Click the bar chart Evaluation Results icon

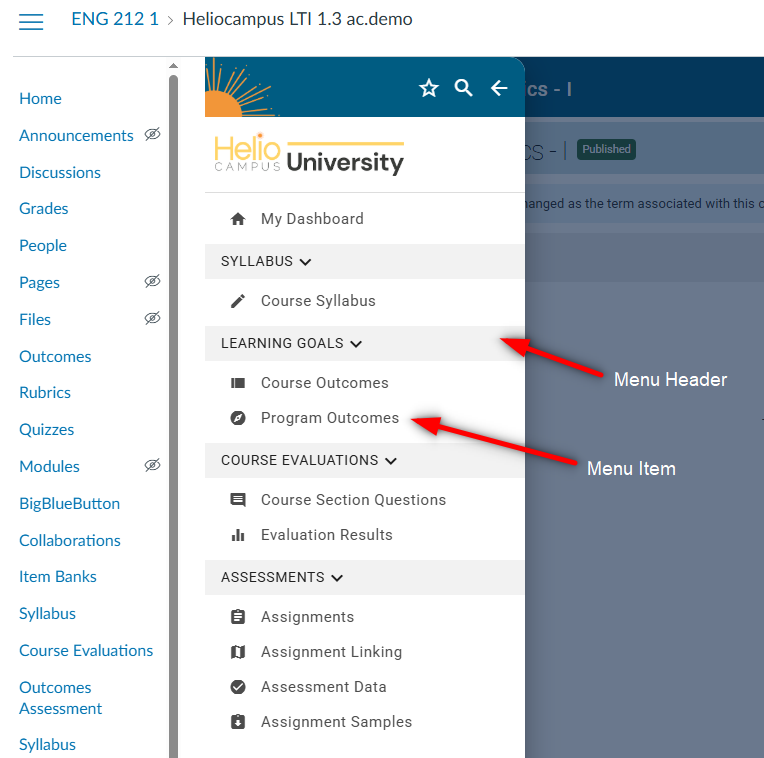pos(238,535)
